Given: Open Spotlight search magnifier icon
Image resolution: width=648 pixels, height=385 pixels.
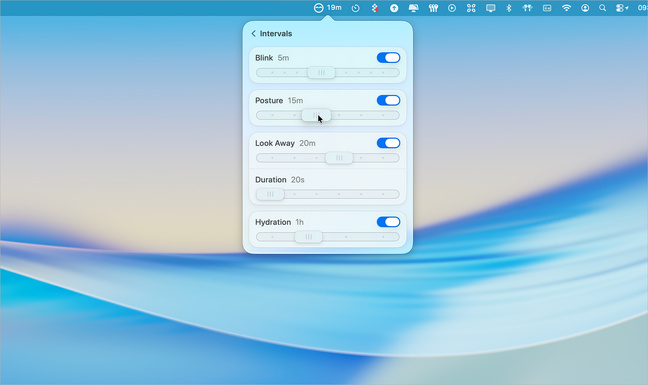Looking at the screenshot, I should [603, 8].
